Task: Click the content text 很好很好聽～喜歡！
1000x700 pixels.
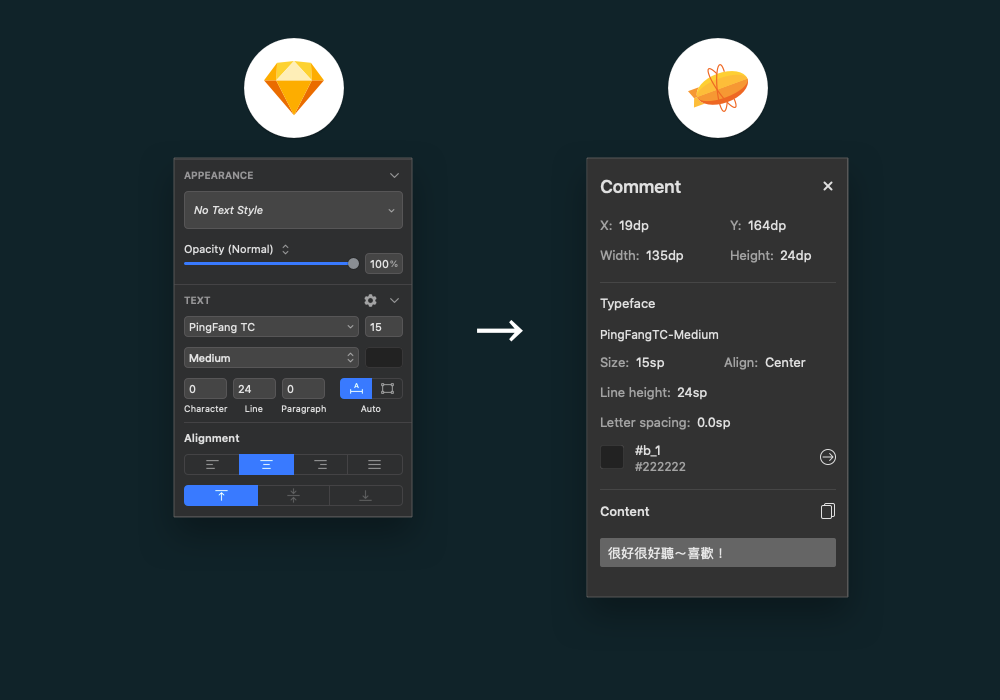Action: tap(717, 553)
